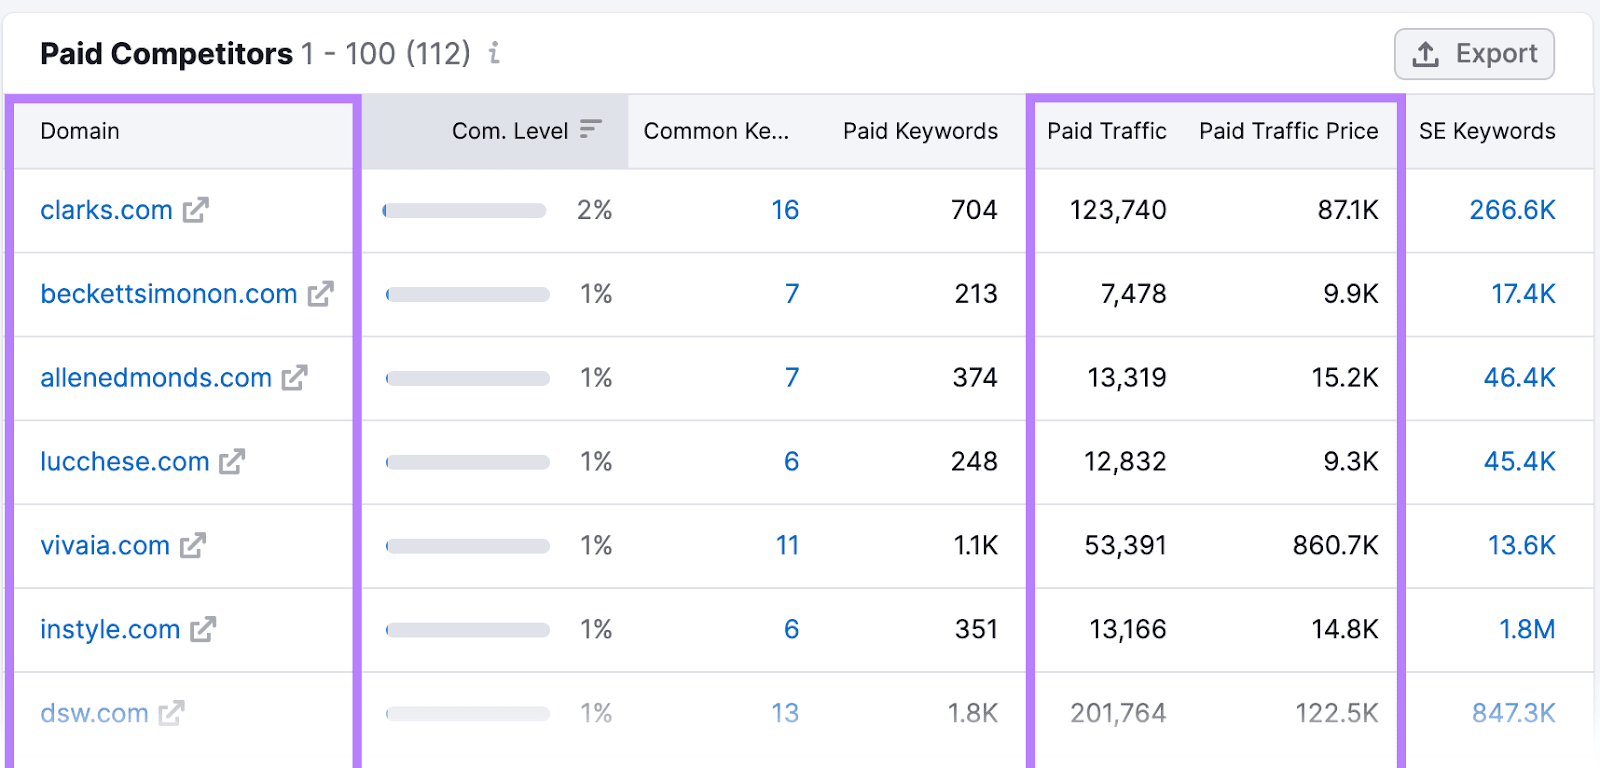The height and width of the screenshot is (768, 1600).
Task: Click clarks.com competition level bar
Action: point(465,211)
